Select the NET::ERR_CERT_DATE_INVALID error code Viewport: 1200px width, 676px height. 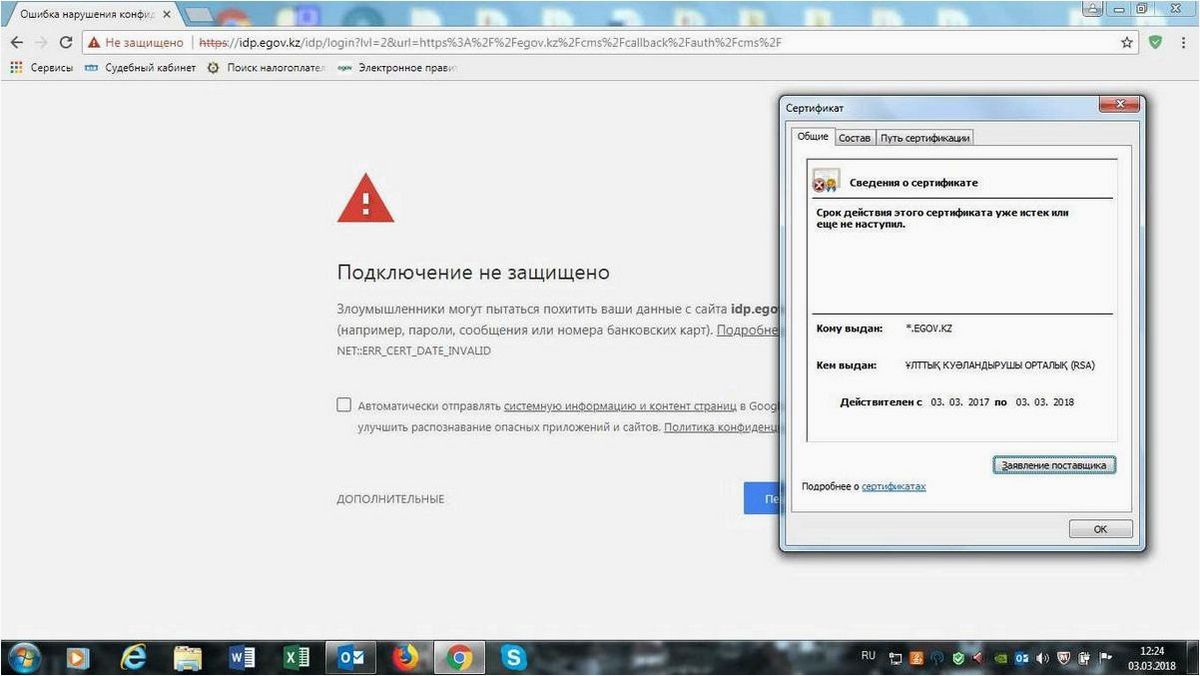tap(414, 351)
